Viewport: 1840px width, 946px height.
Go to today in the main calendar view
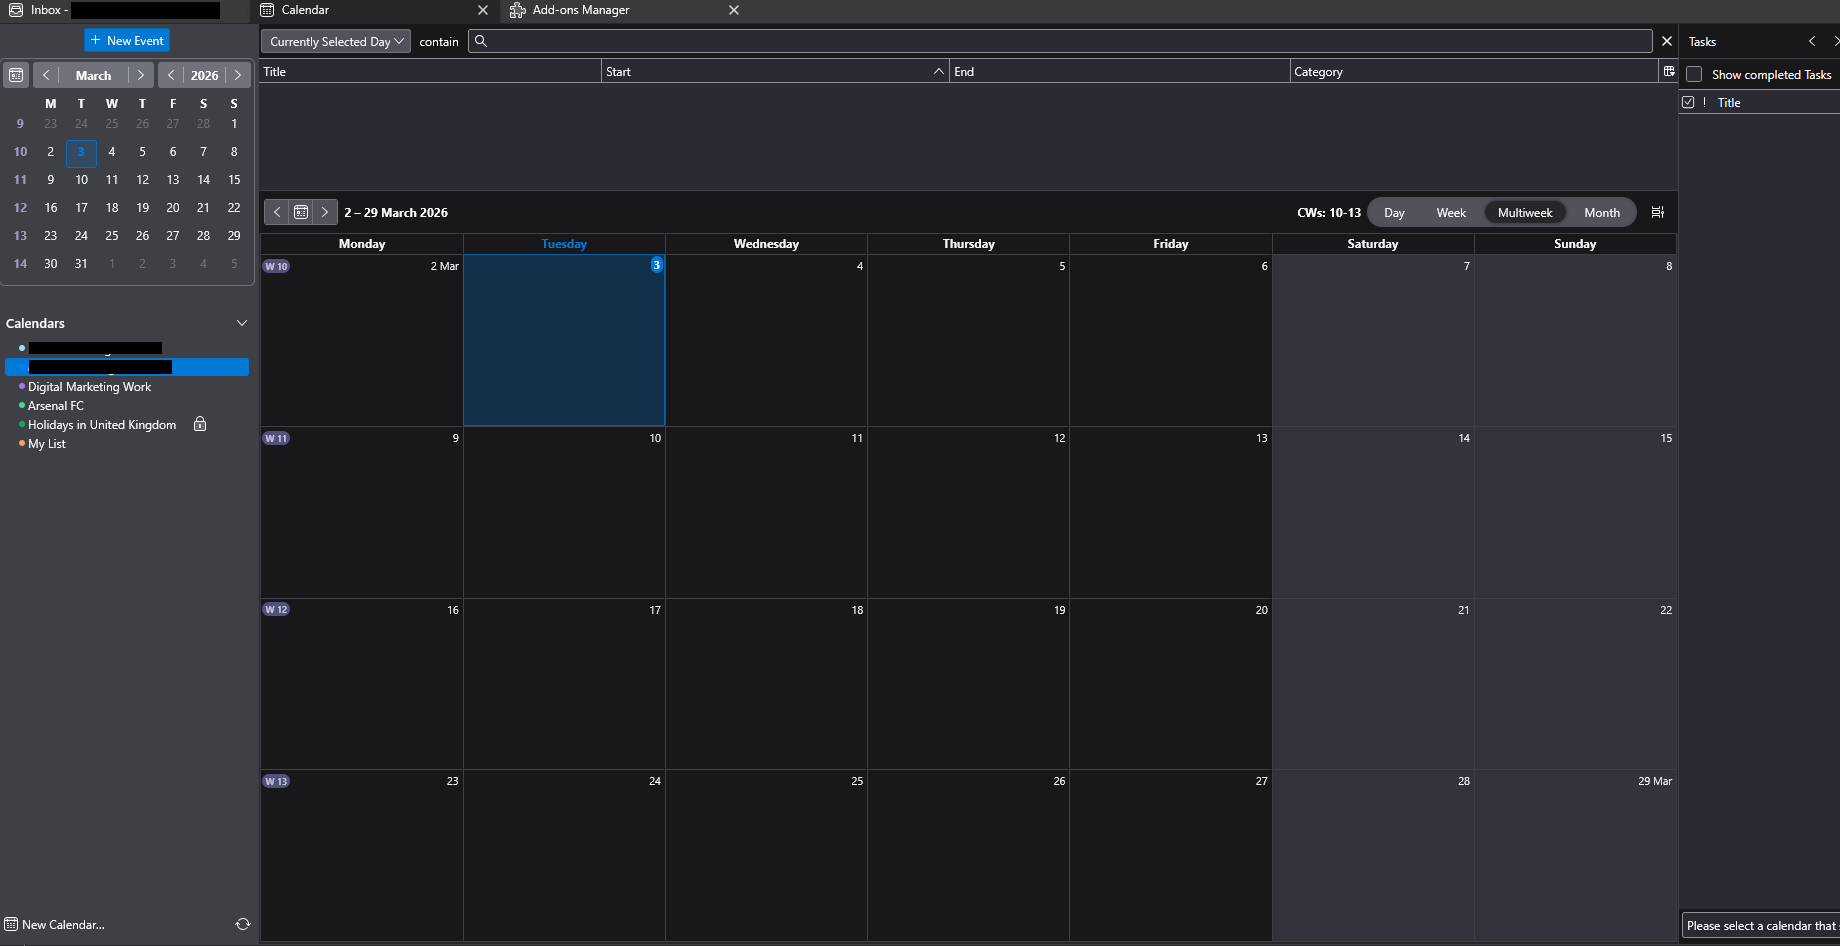[x=301, y=212]
